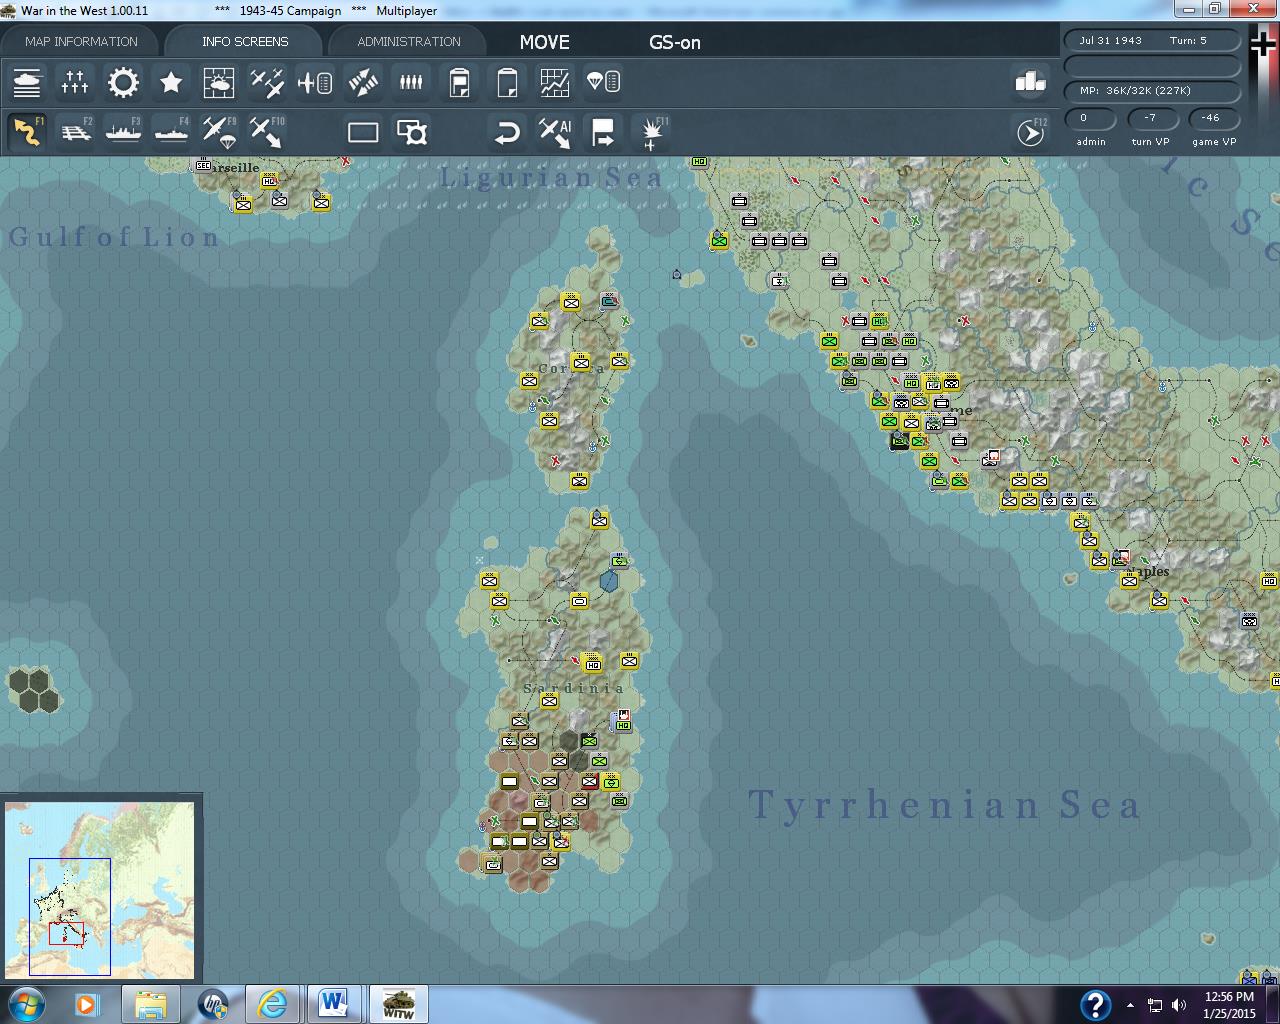Select F3 naval transport ship mode
Screen dimensions: 1280x1024
pyautogui.click(x=123, y=132)
